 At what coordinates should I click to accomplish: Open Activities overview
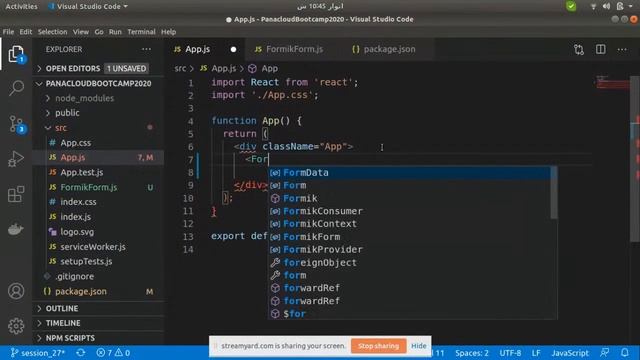click(x=21, y=6)
